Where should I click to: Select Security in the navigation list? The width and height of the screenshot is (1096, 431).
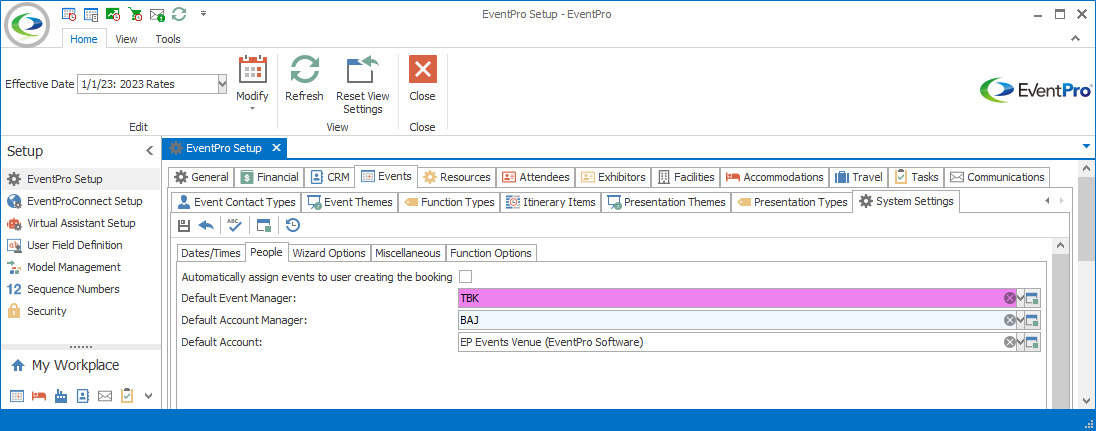tap(80, 311)
